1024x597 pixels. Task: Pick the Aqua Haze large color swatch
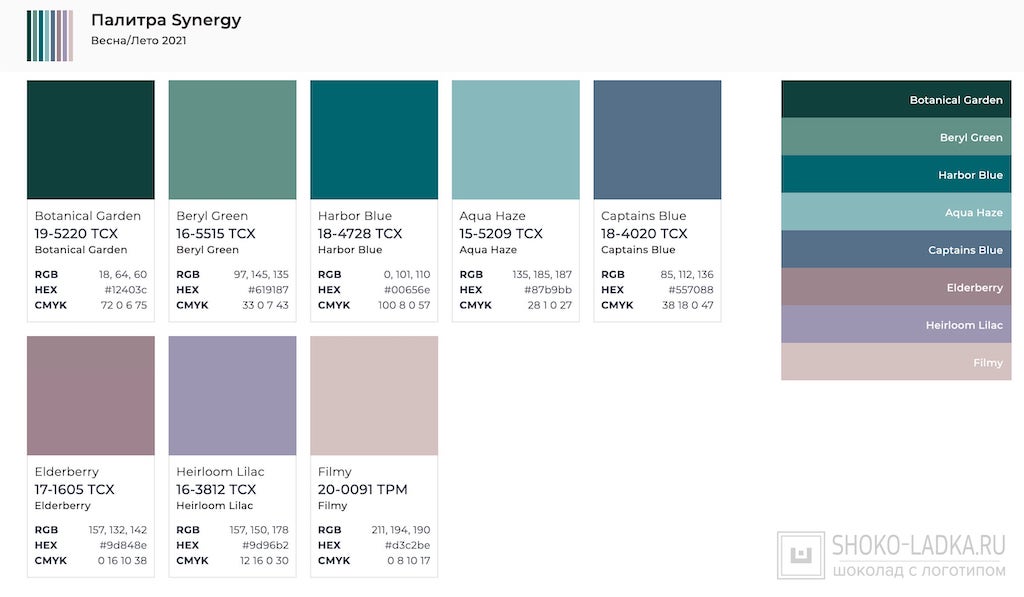(x=516, y=140)
